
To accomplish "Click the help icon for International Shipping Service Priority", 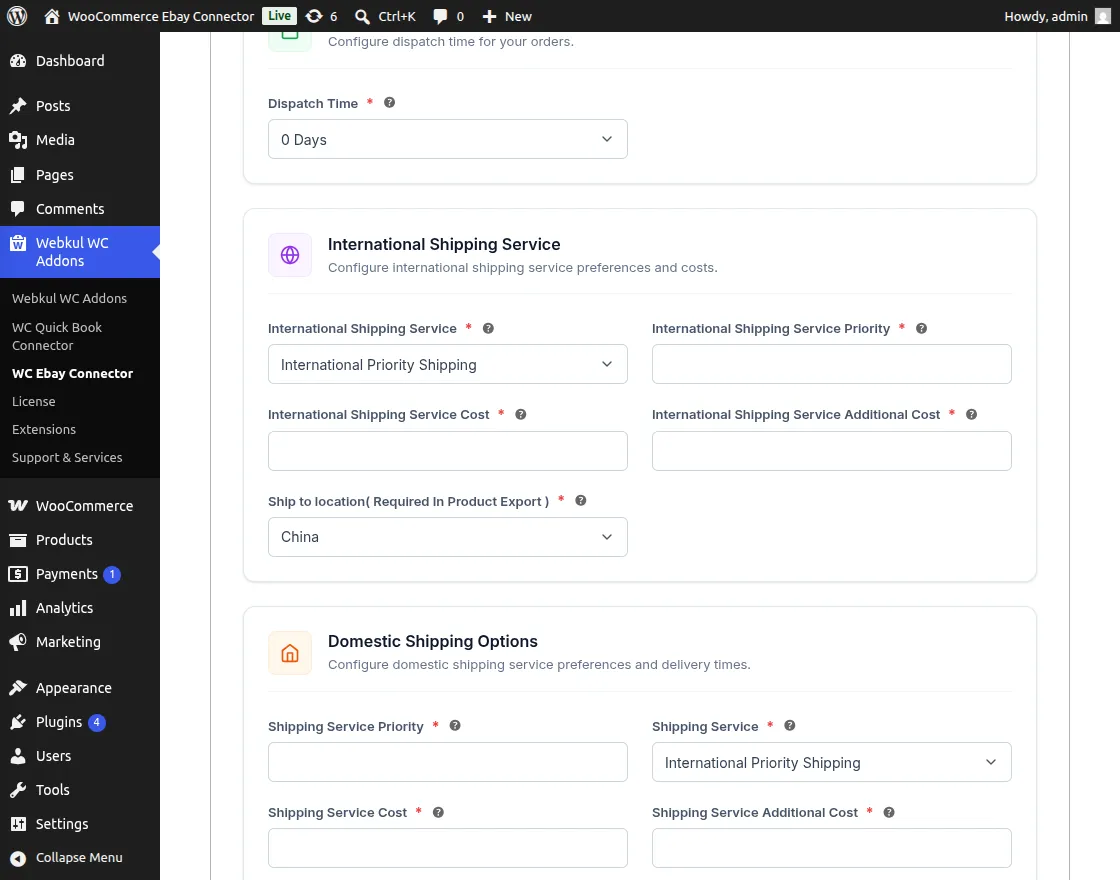I will 921,329.
